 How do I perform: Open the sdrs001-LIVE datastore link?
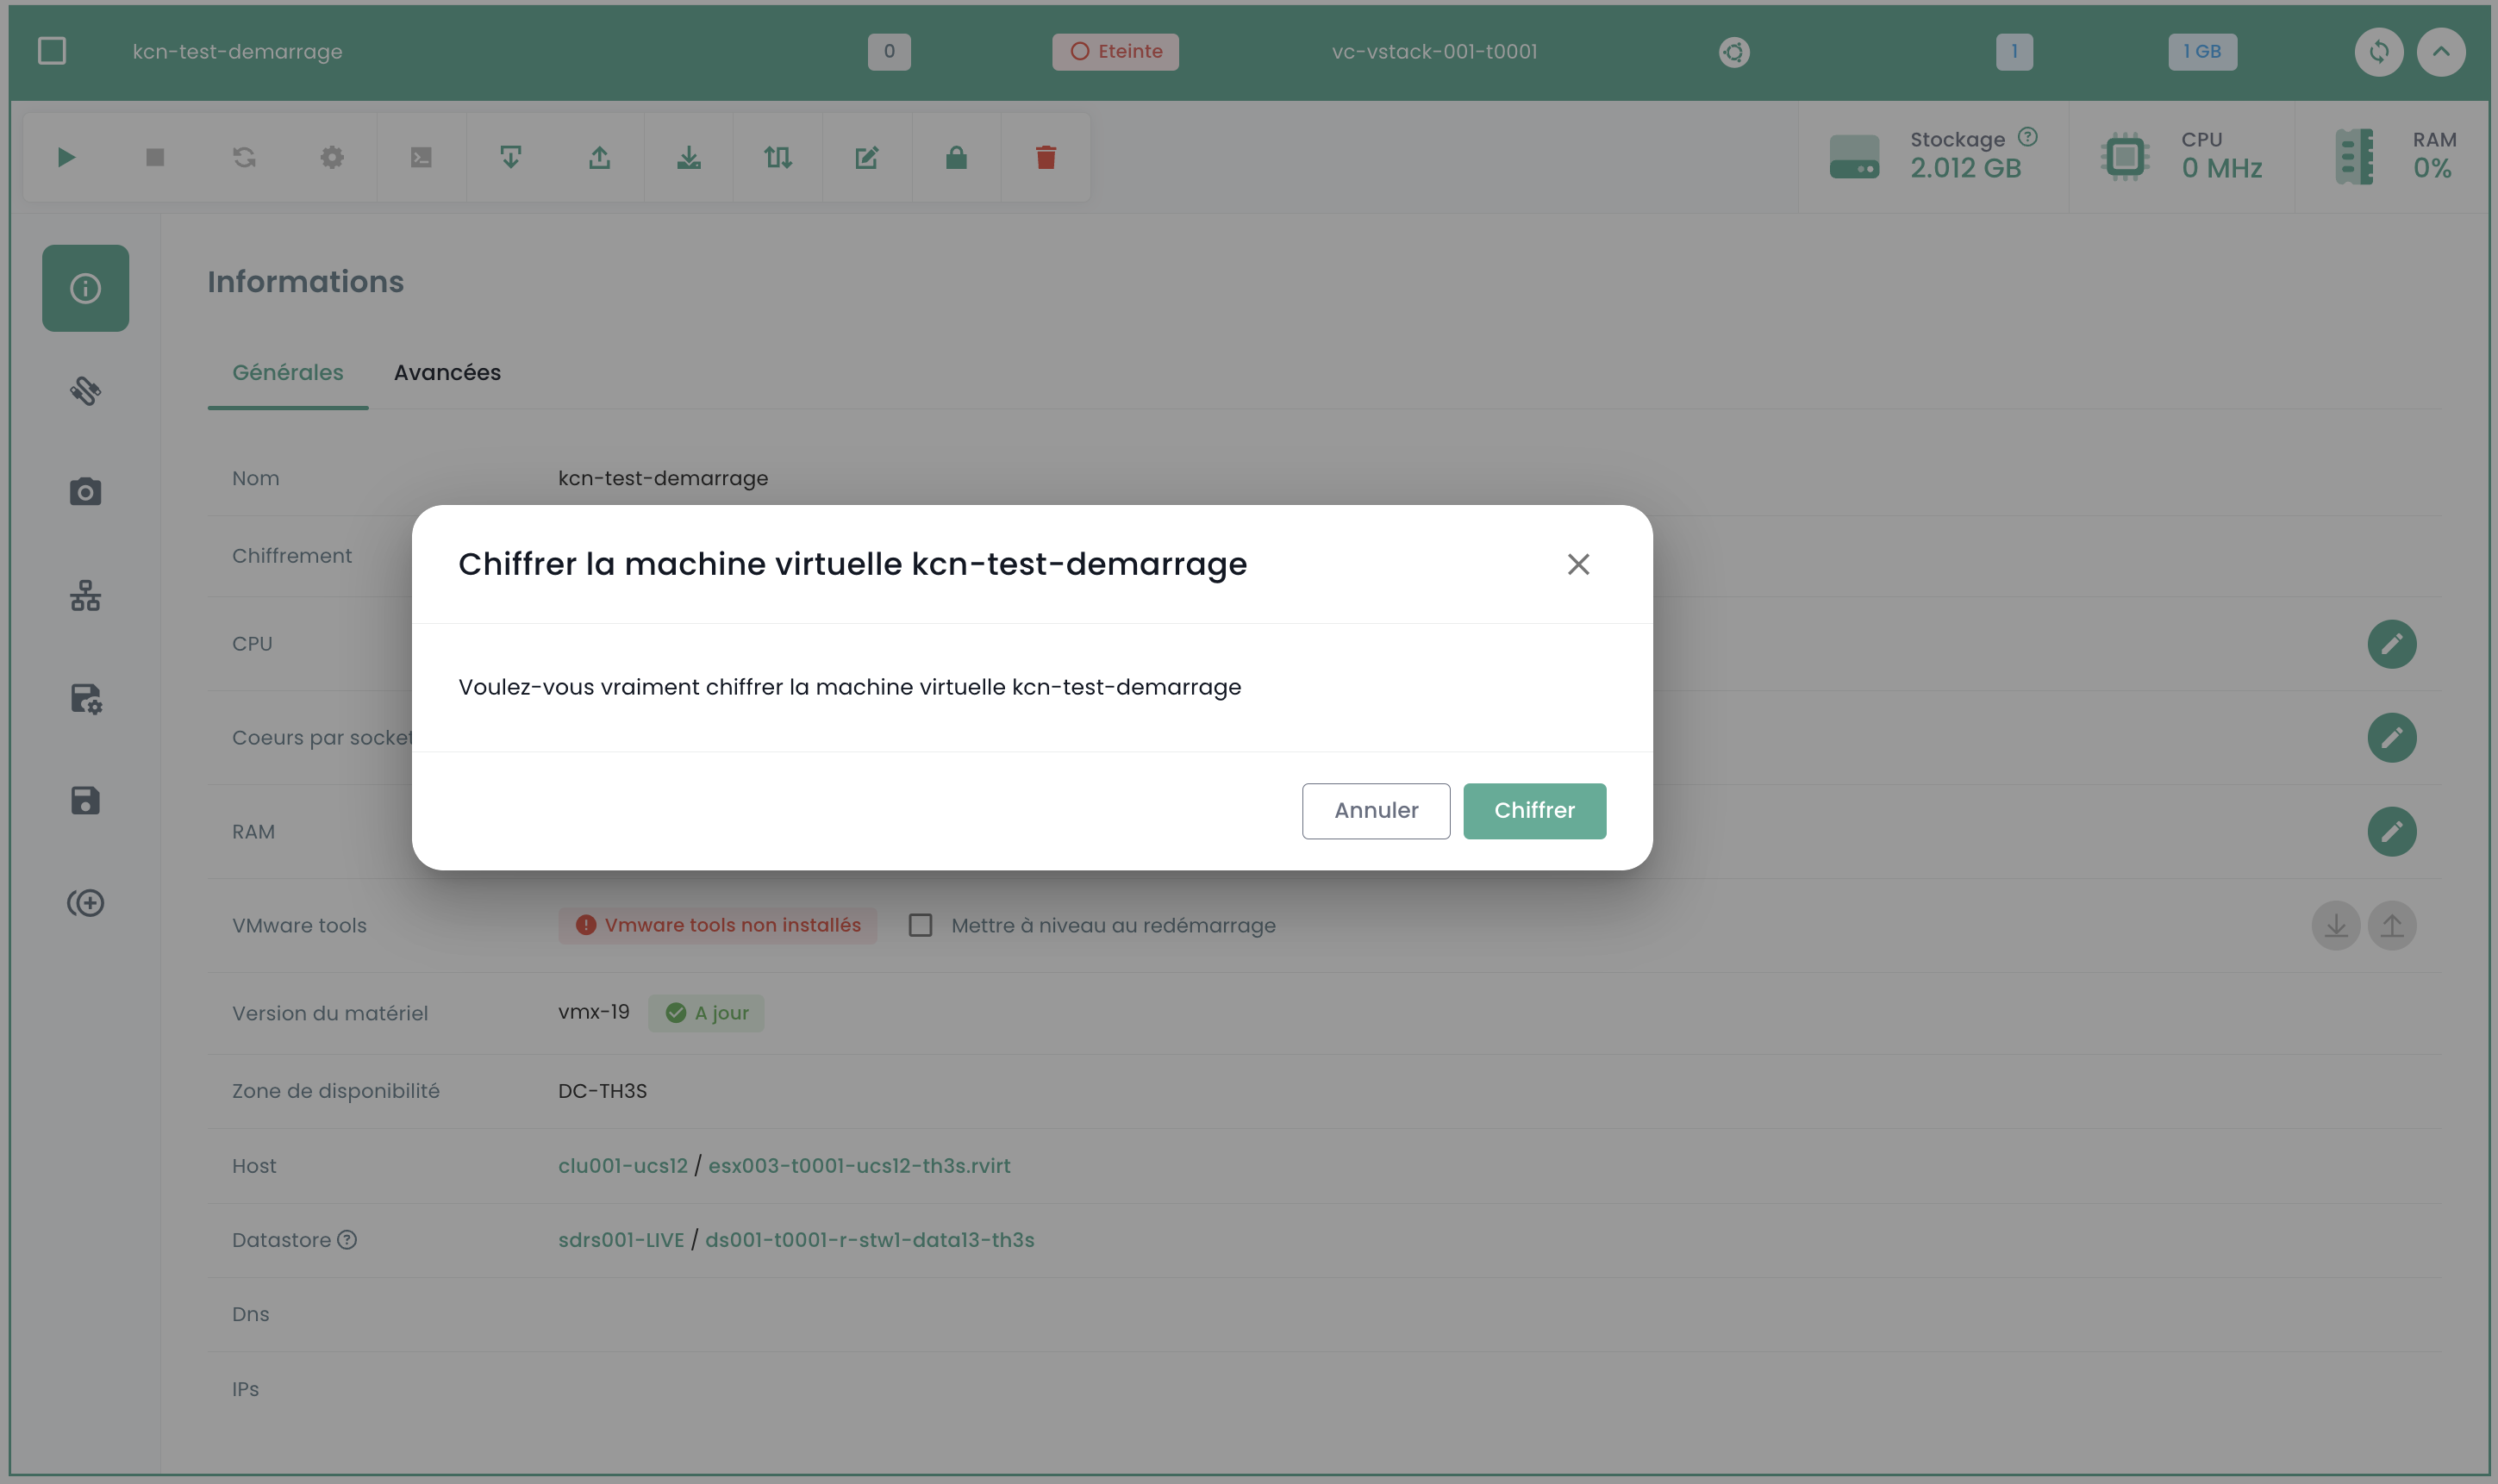[620, 1241]
